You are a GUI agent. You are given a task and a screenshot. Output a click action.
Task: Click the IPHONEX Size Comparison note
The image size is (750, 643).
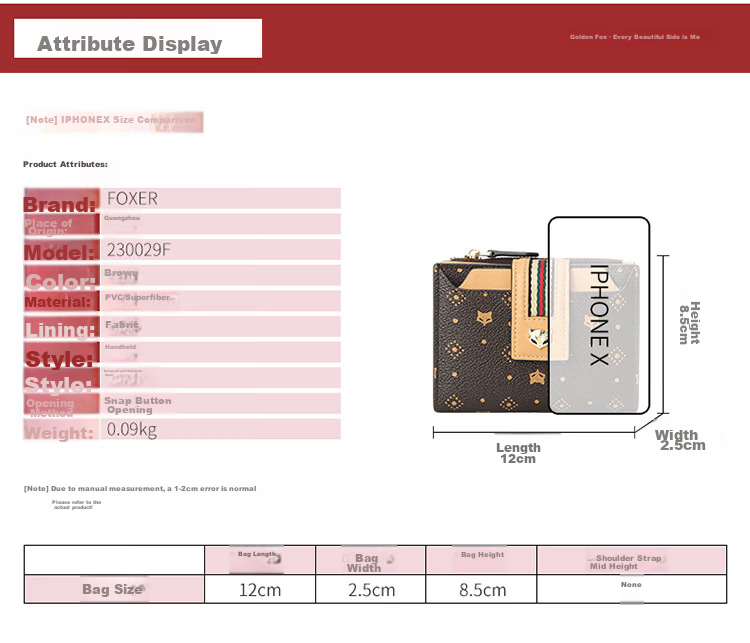coord(111,120)
